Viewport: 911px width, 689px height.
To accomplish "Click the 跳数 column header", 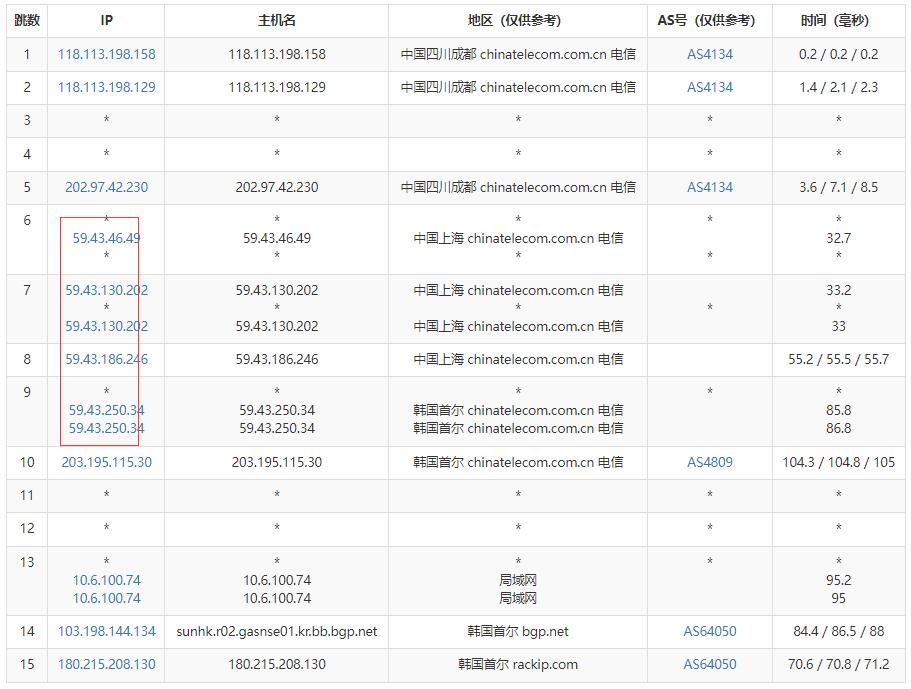I will point(27,20).
